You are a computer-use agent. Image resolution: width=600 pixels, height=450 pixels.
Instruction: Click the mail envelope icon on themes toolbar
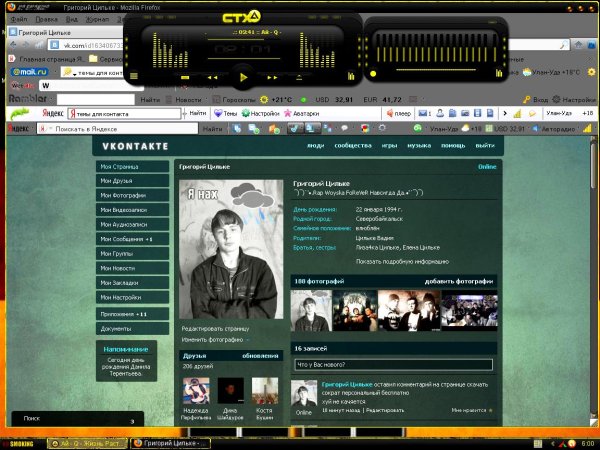(x=425, y=113)
